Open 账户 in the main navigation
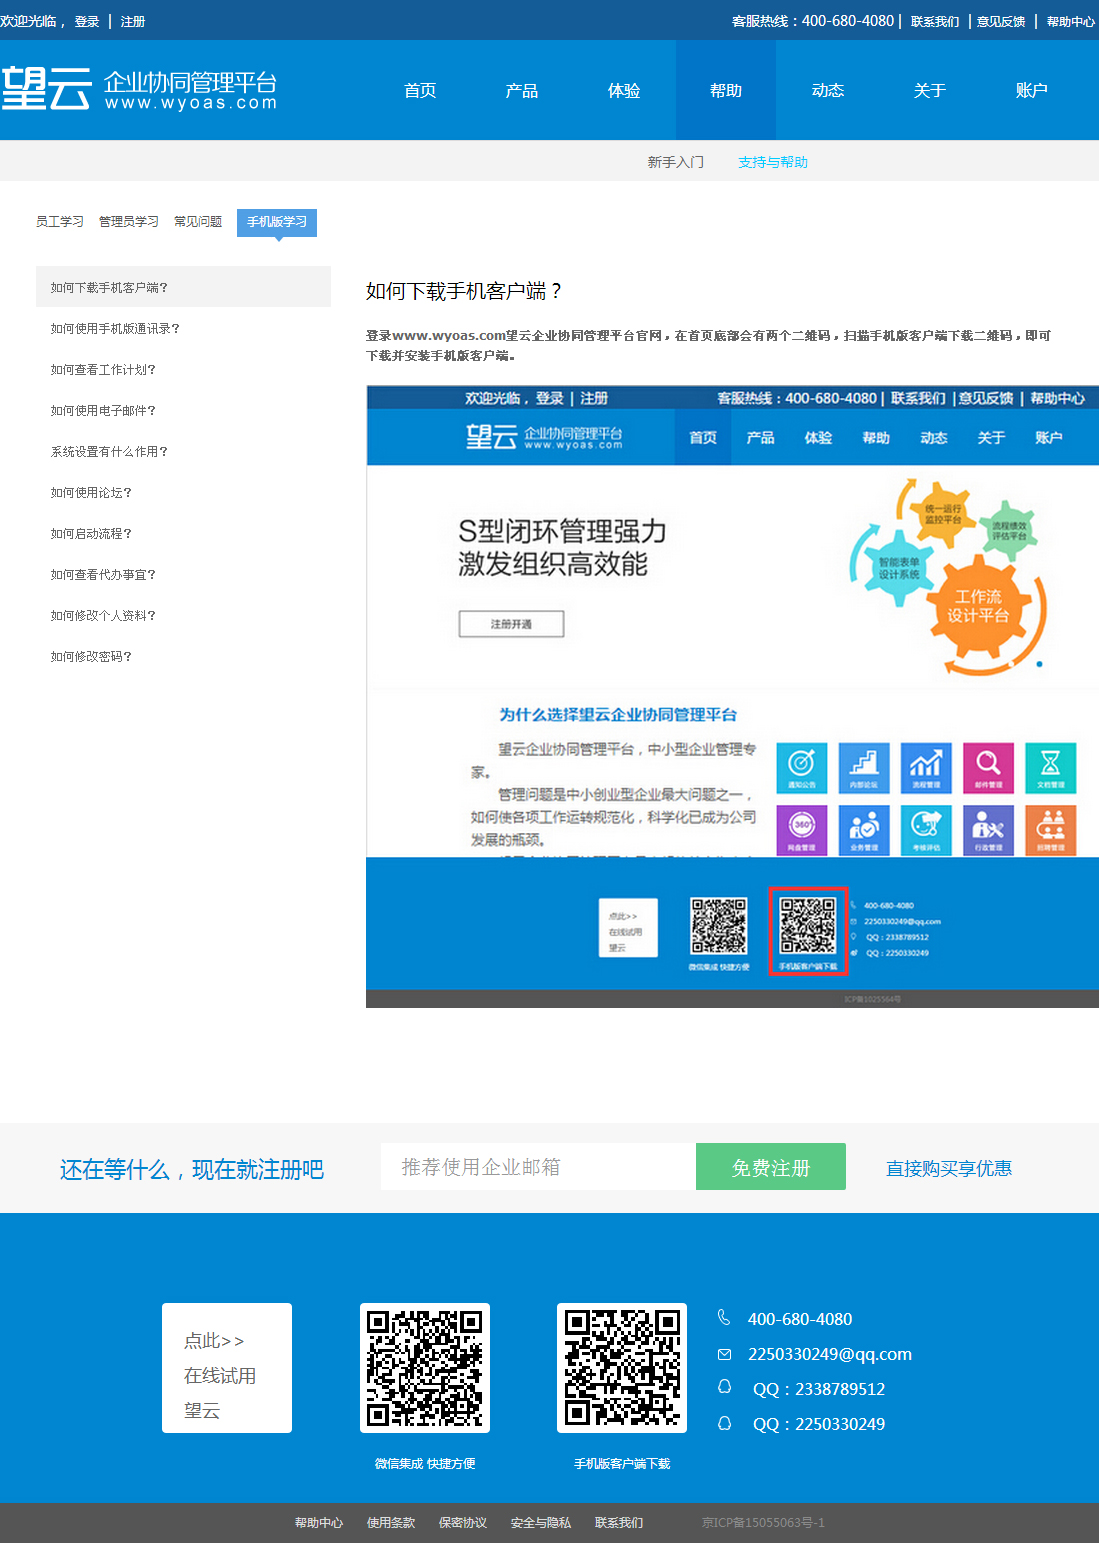The image size is (1099, 1543). click(1032, 90)
